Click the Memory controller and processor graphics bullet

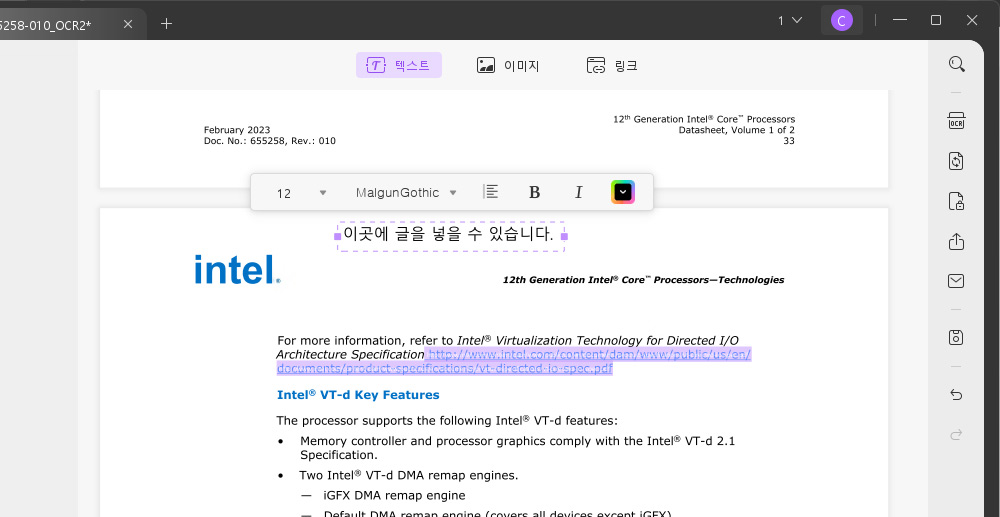[x=517, y=448]
